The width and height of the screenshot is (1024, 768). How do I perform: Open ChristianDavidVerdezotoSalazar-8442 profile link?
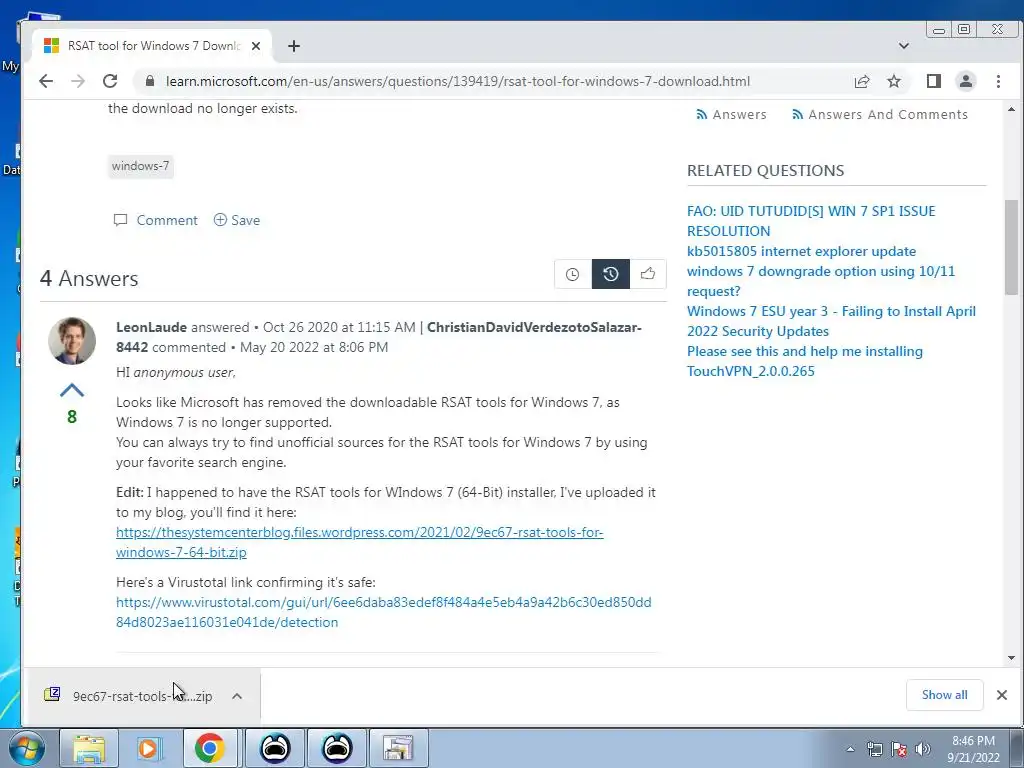coord(379,337)
